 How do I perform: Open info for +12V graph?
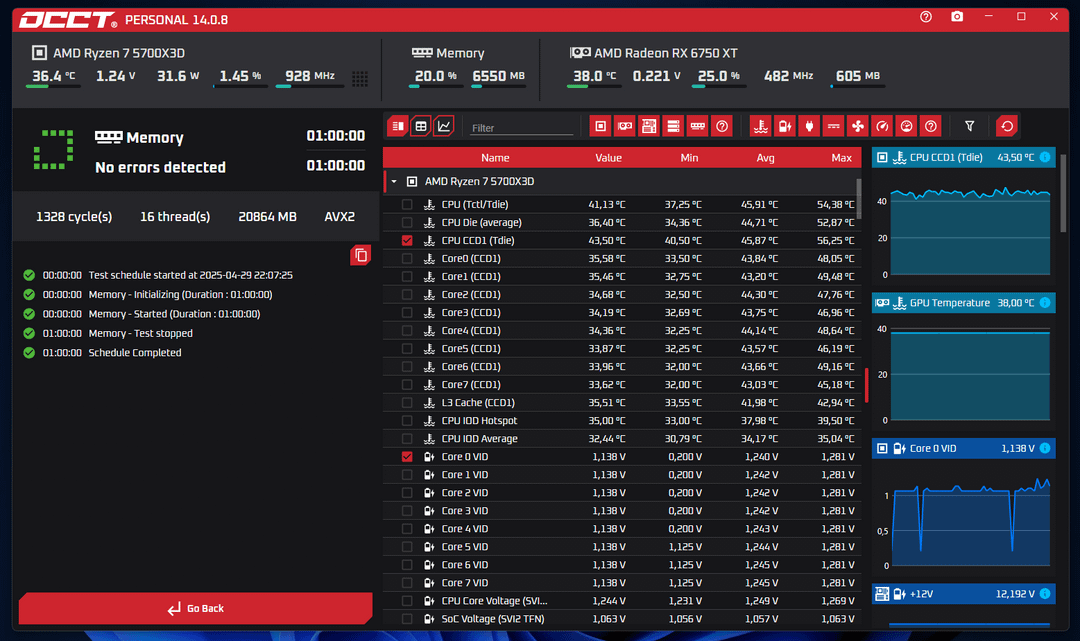[x=1045, y=593]
